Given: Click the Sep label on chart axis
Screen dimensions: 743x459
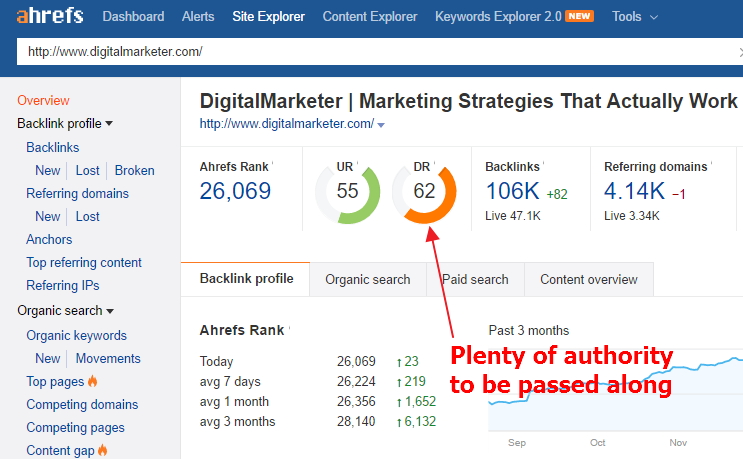Looking at the screenshot, I should click(x=516, y=442).
